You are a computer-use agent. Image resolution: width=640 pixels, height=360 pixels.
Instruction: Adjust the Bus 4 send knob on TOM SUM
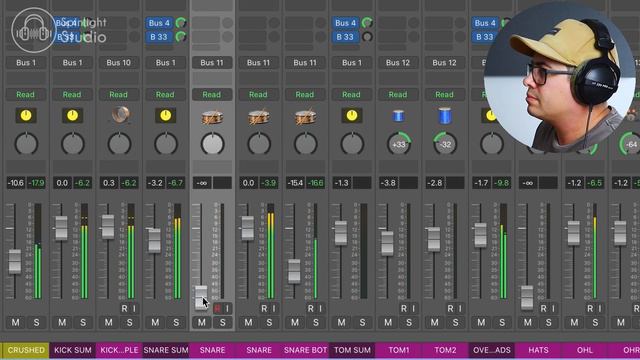[x=367, y=23]
